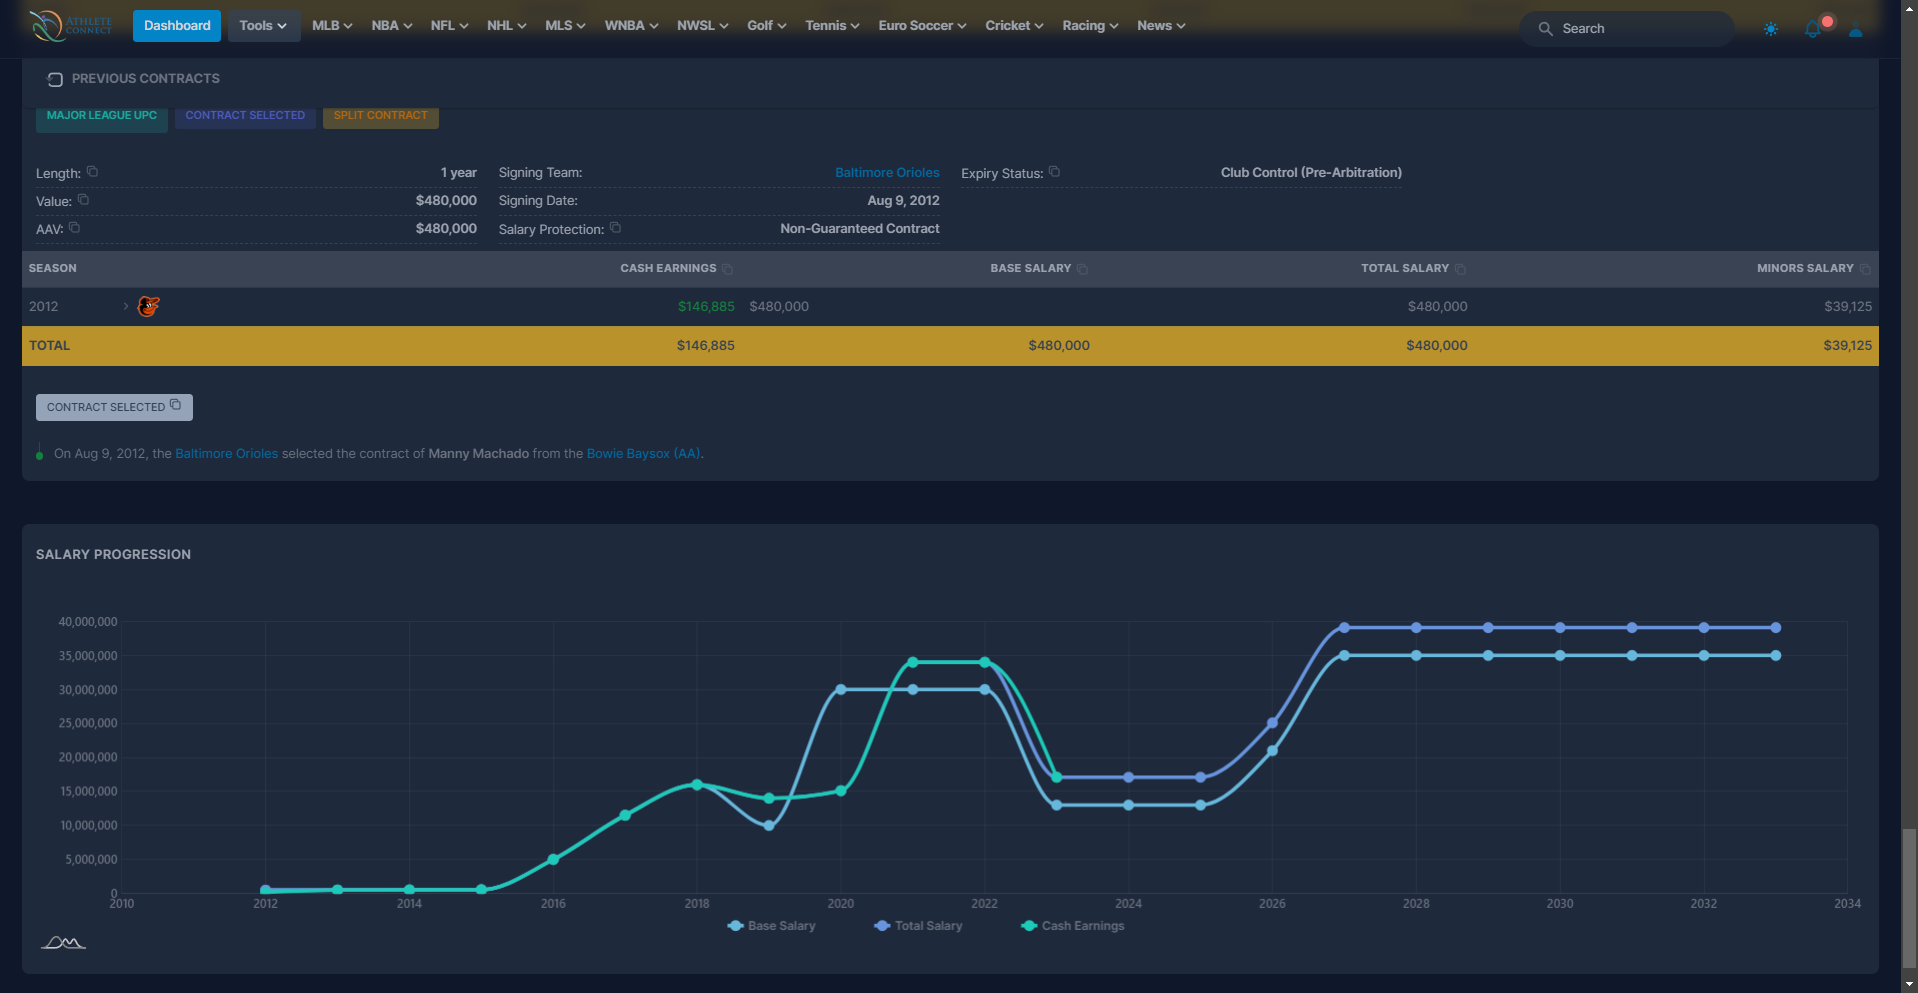1918x993 pixels.
Task: Click the chart style icon below graph
Action: point(63,942)
